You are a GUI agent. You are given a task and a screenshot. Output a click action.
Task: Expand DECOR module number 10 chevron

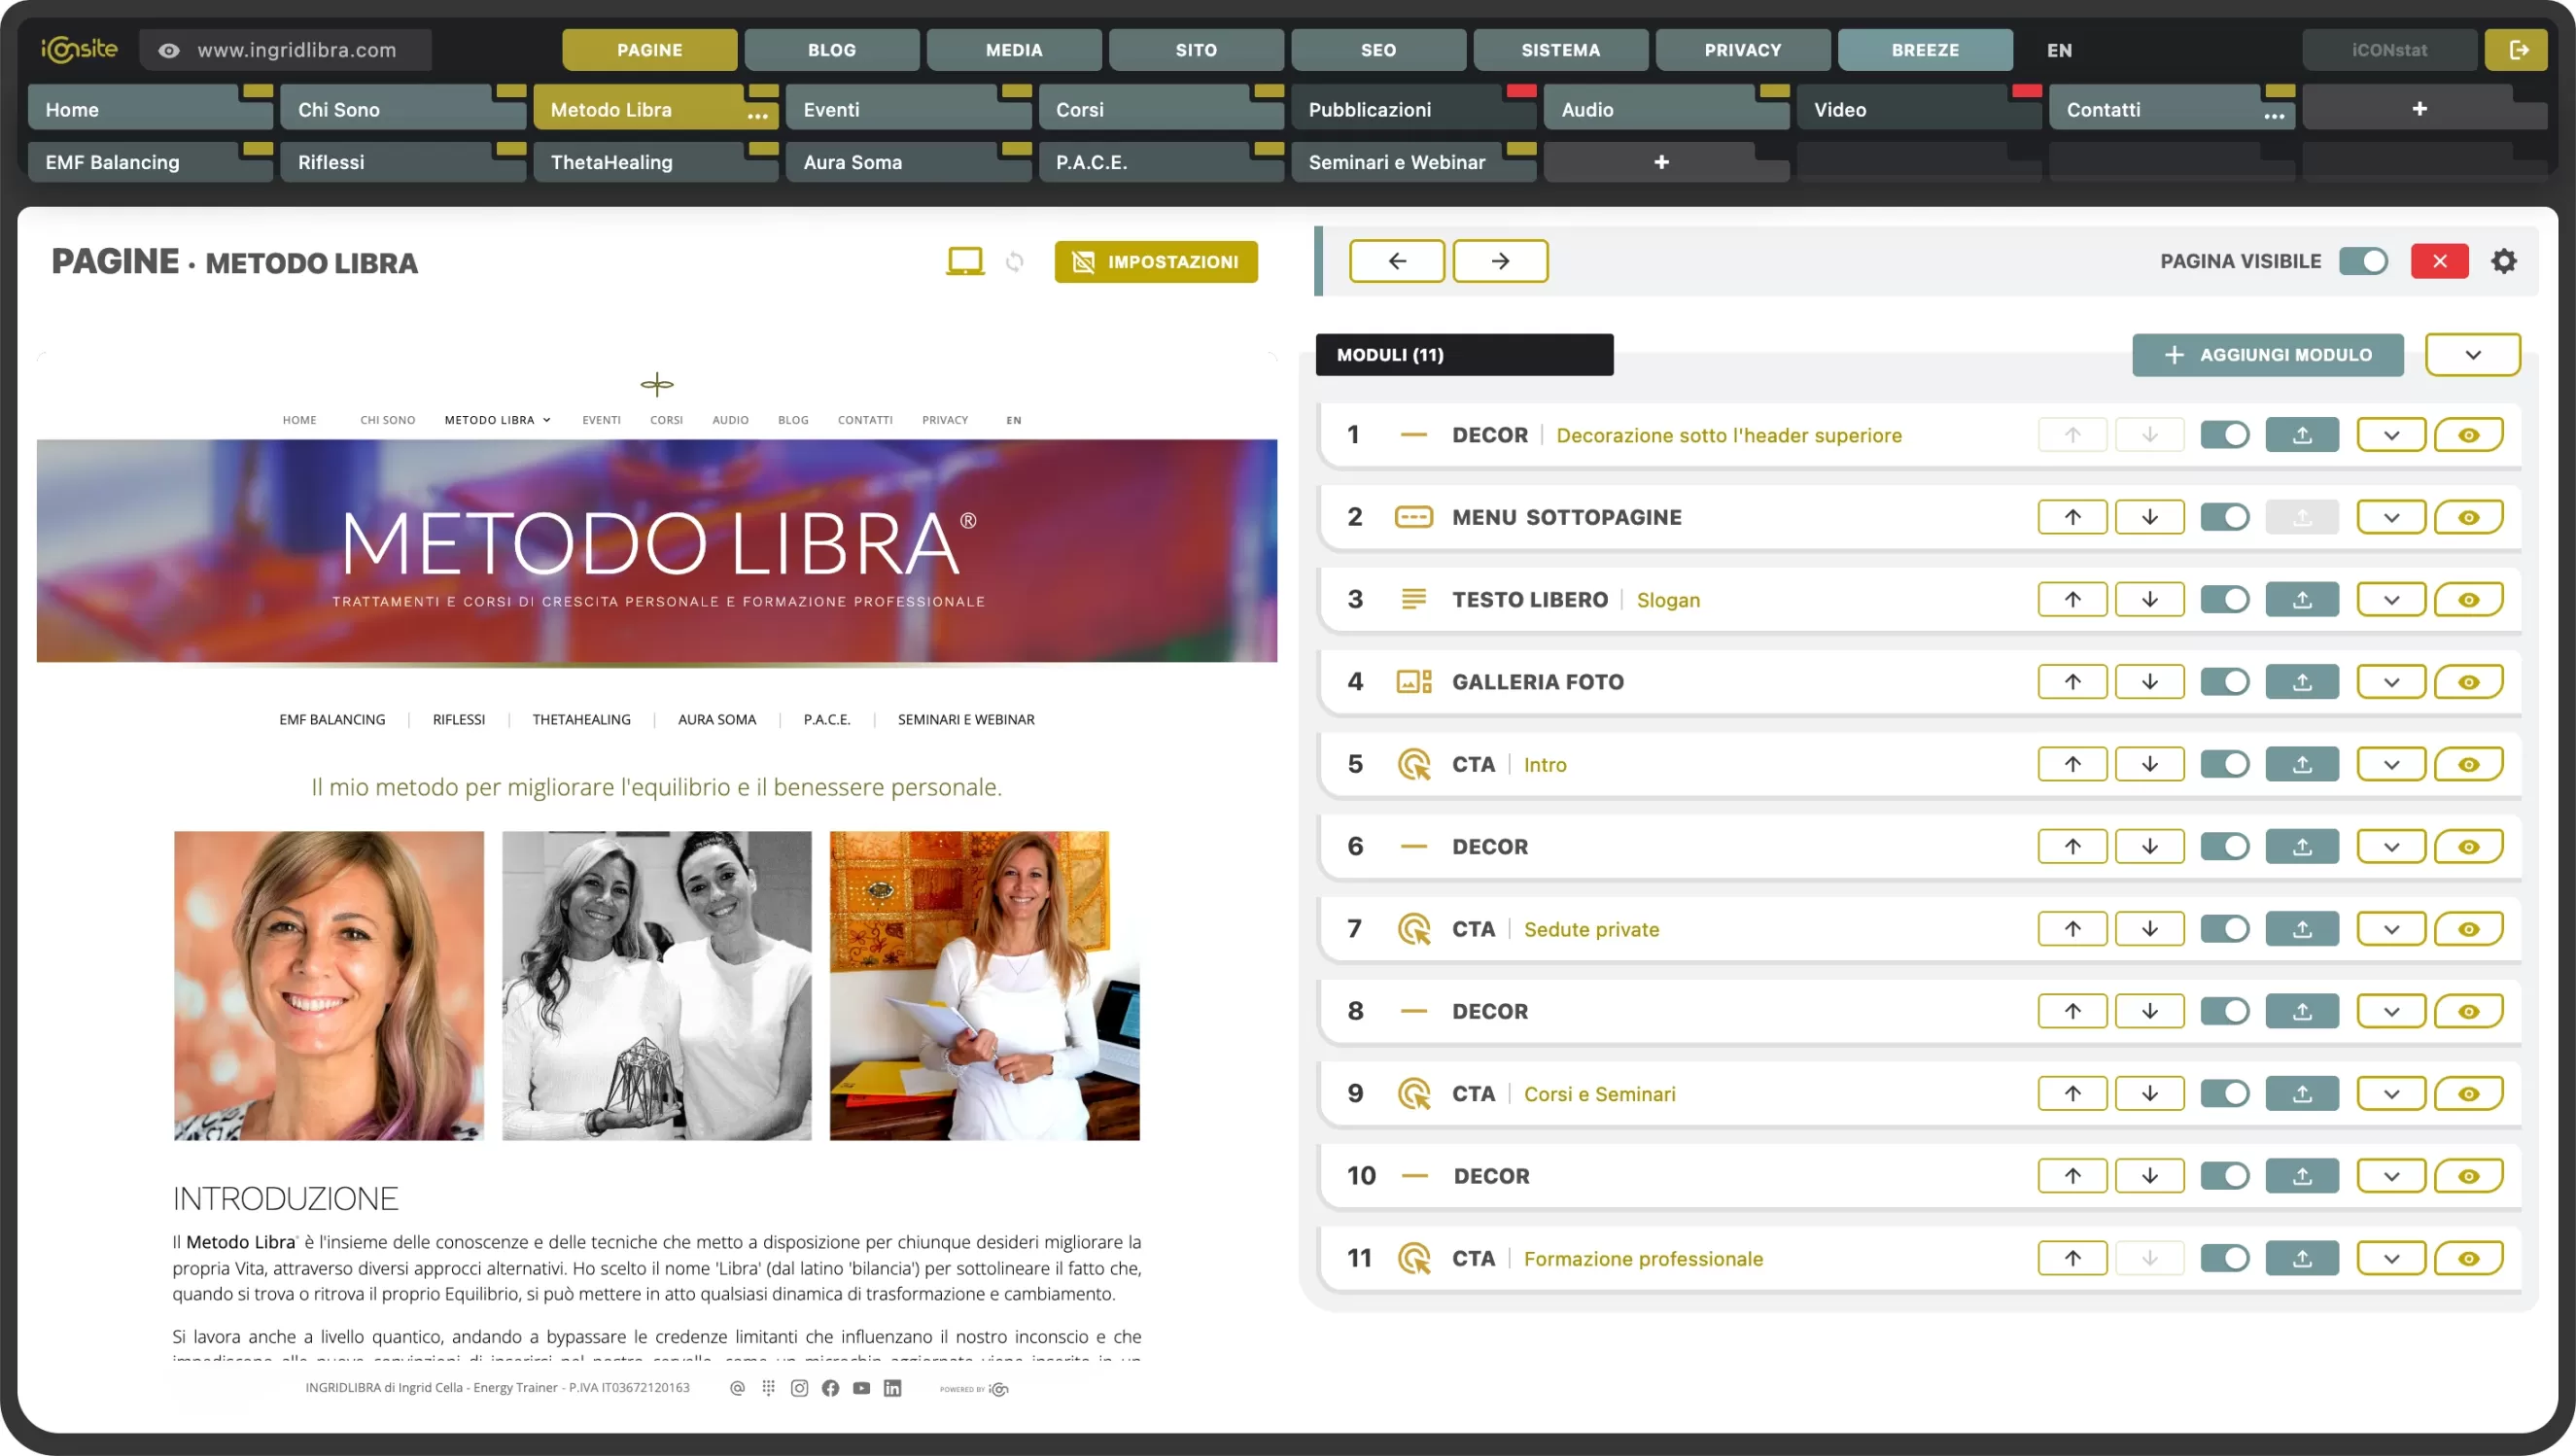[x=2391, y=1176]
